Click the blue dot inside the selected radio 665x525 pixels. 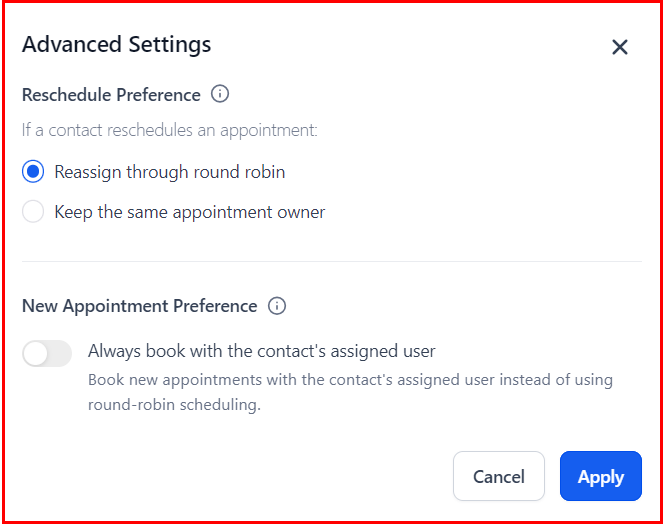pos(33,172)
